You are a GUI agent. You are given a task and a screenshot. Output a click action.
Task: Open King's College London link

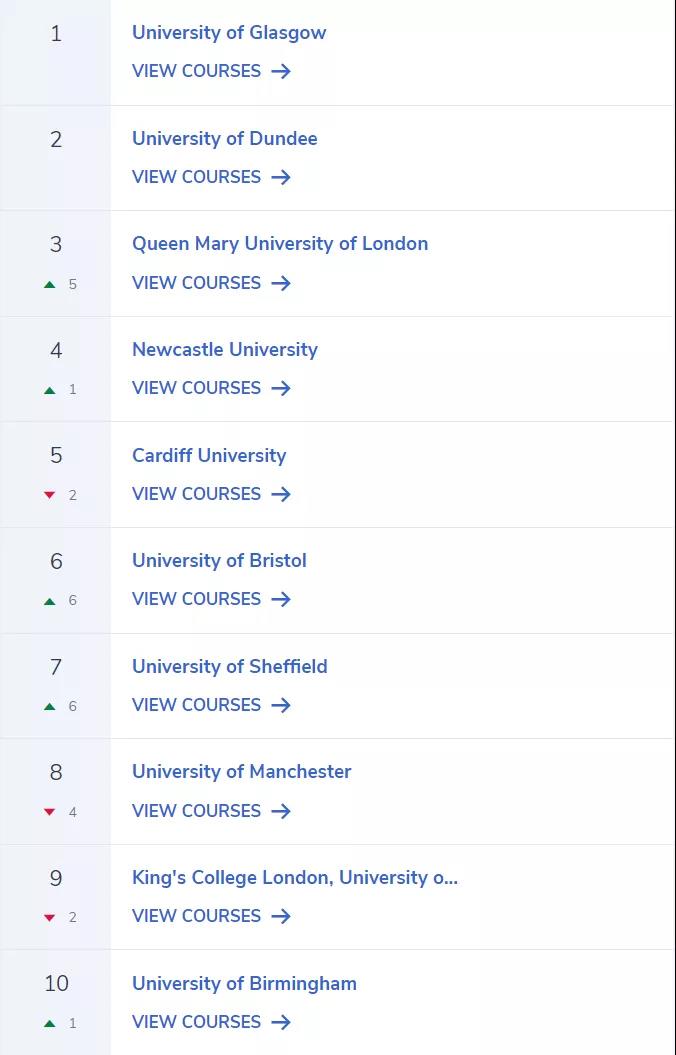coord(295,877)
